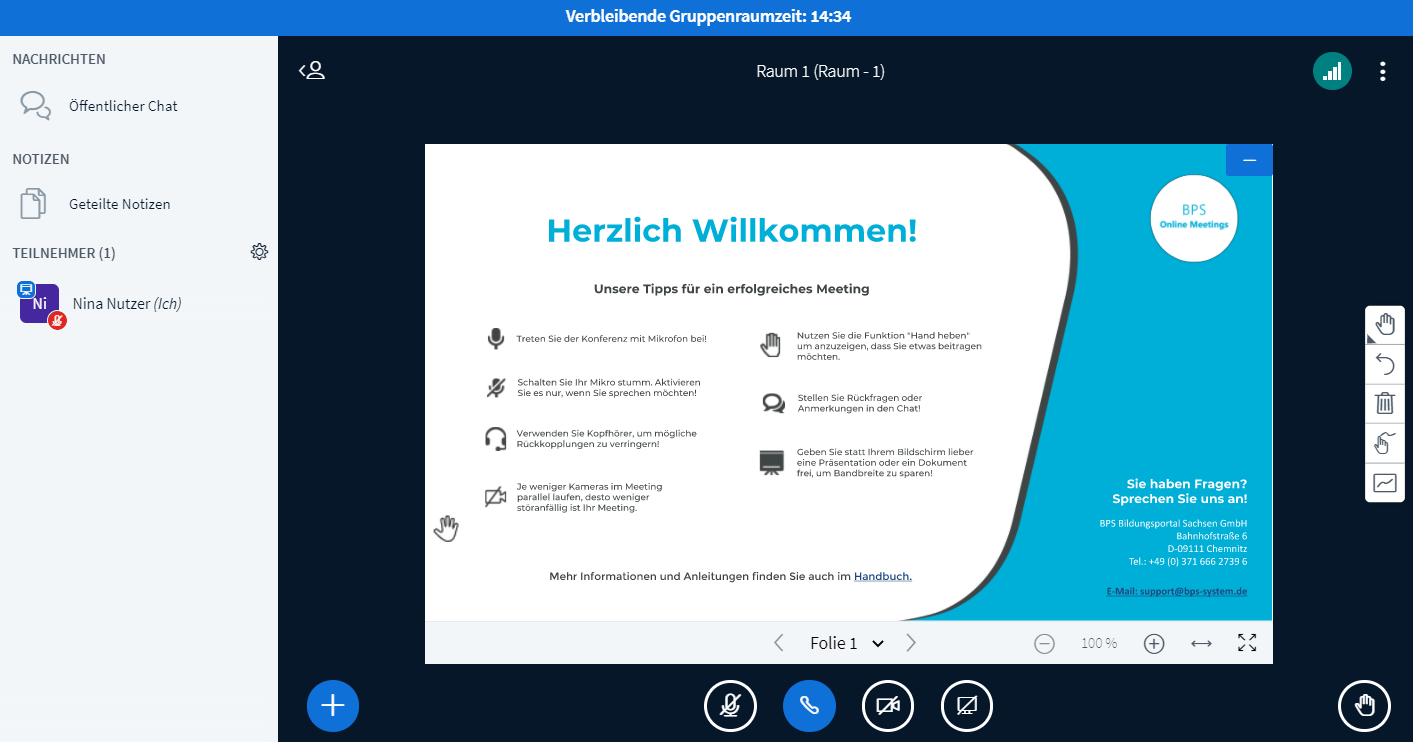
Task: Open participant settings gear icon
Action: coord(259,252)
